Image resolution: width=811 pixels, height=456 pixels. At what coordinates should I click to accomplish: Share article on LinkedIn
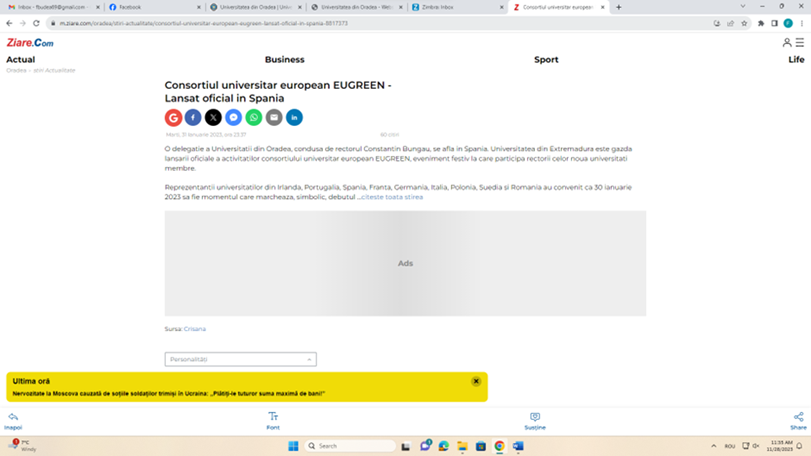click(x=294, y=118)
